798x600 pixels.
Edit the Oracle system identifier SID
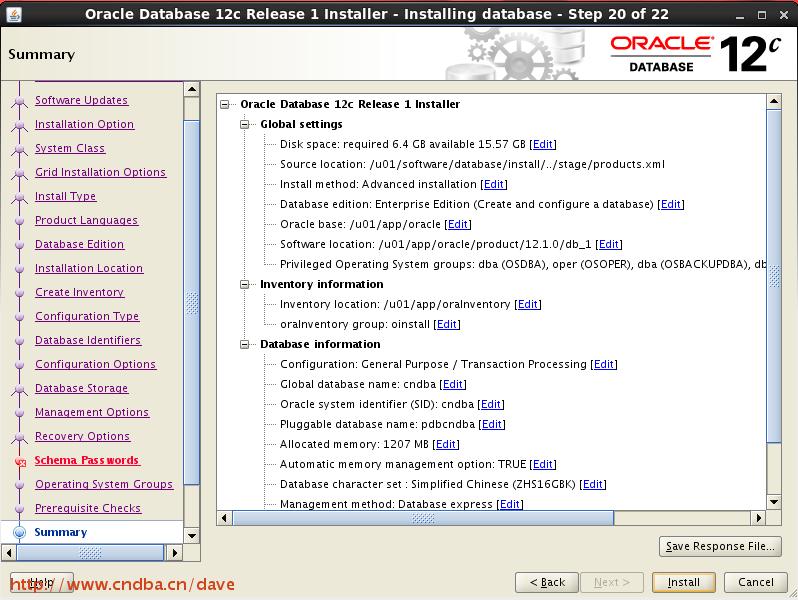491,405
